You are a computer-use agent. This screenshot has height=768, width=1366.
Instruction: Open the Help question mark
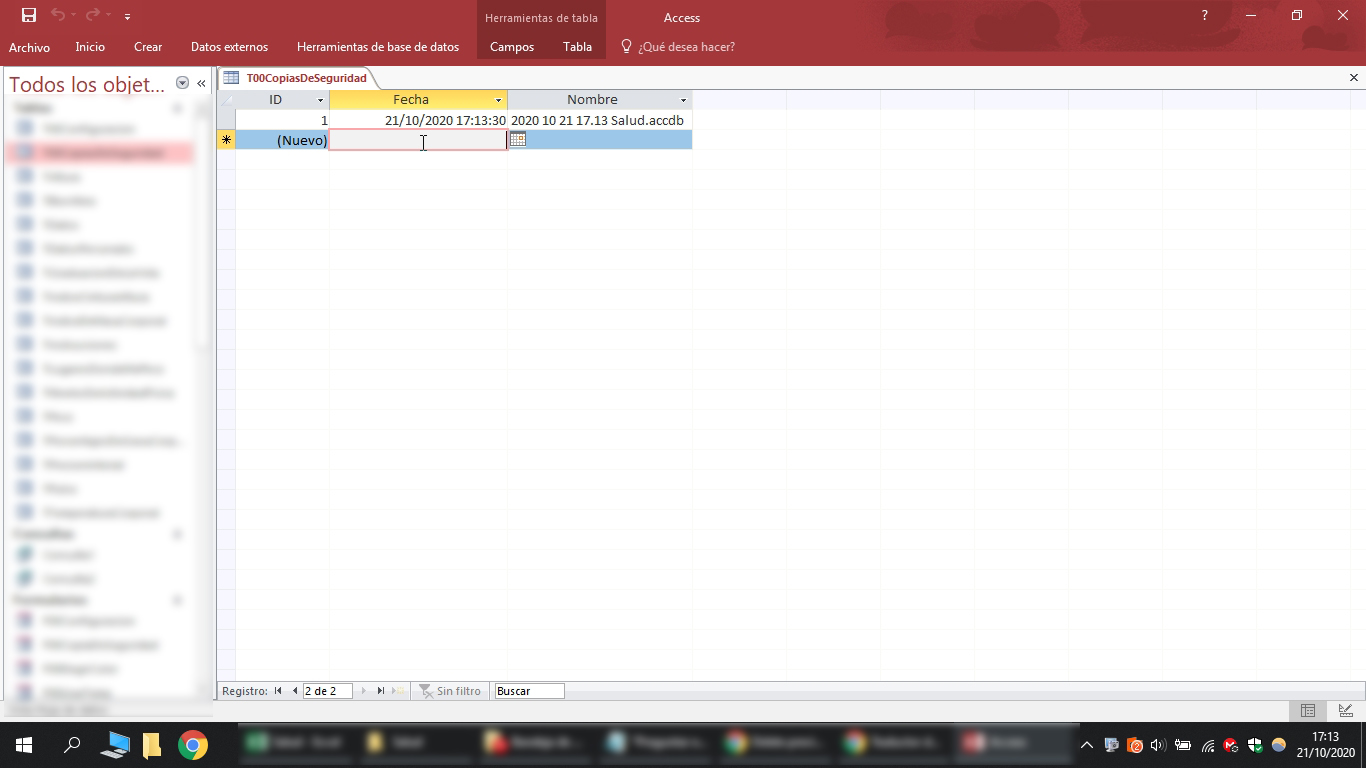1204,16
